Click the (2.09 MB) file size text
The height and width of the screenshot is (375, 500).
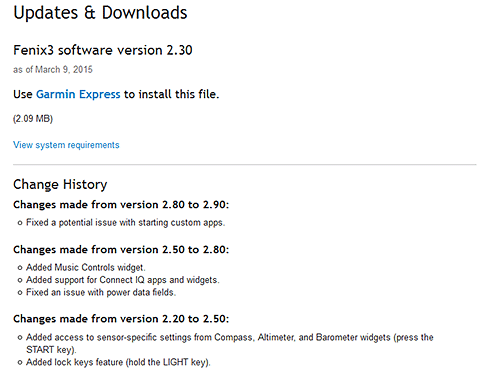pyautogui.click(x=33, y=119)
